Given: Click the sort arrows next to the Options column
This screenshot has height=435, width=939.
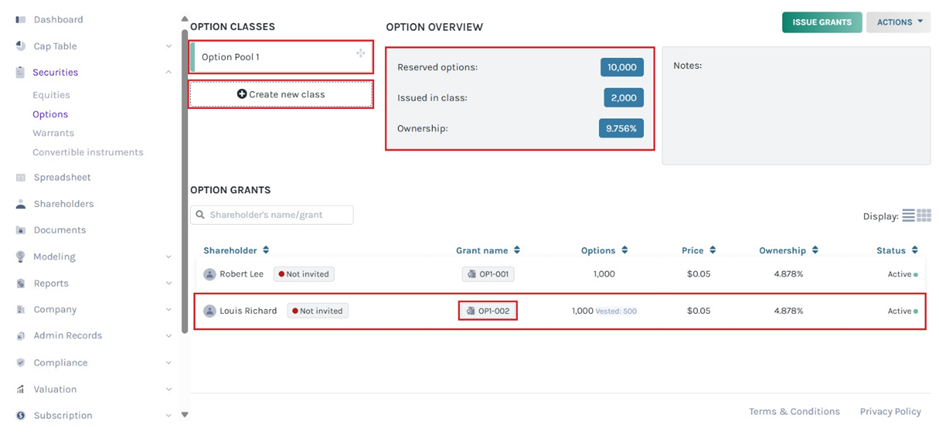Looking at the screenshot, I should tap(625, 251).
